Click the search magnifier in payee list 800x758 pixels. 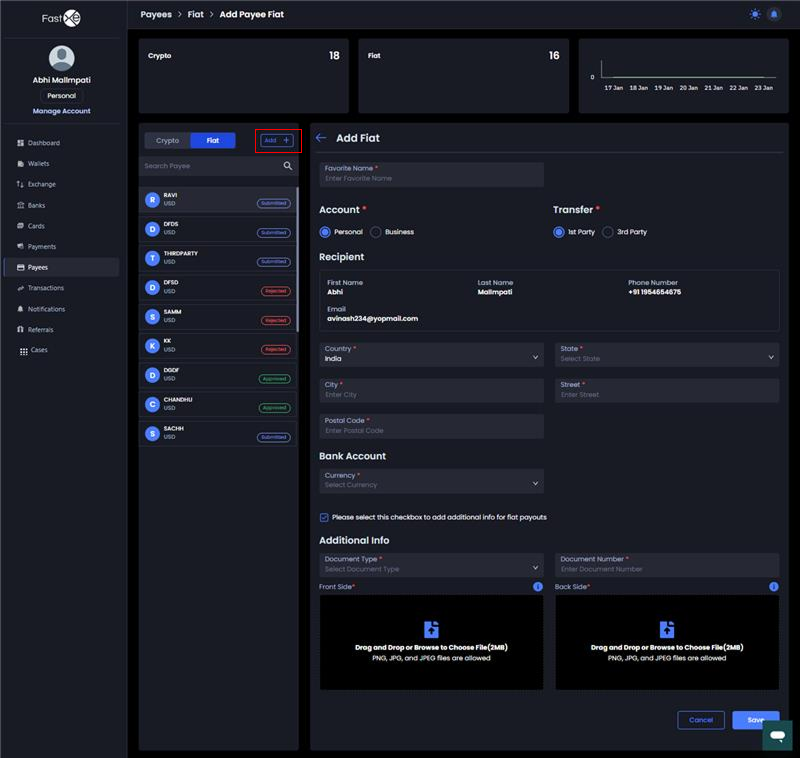288,166
